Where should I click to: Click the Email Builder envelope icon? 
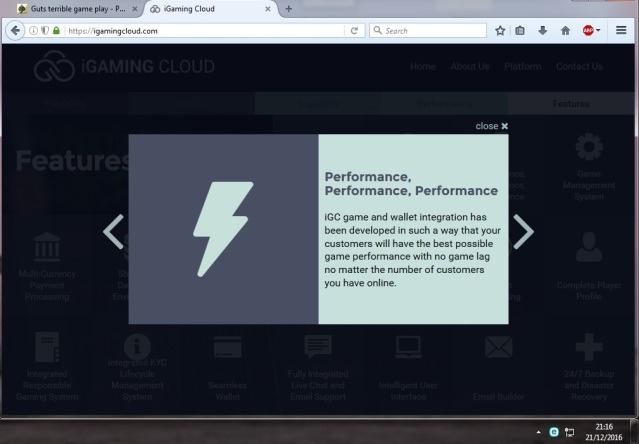(498, 347)
